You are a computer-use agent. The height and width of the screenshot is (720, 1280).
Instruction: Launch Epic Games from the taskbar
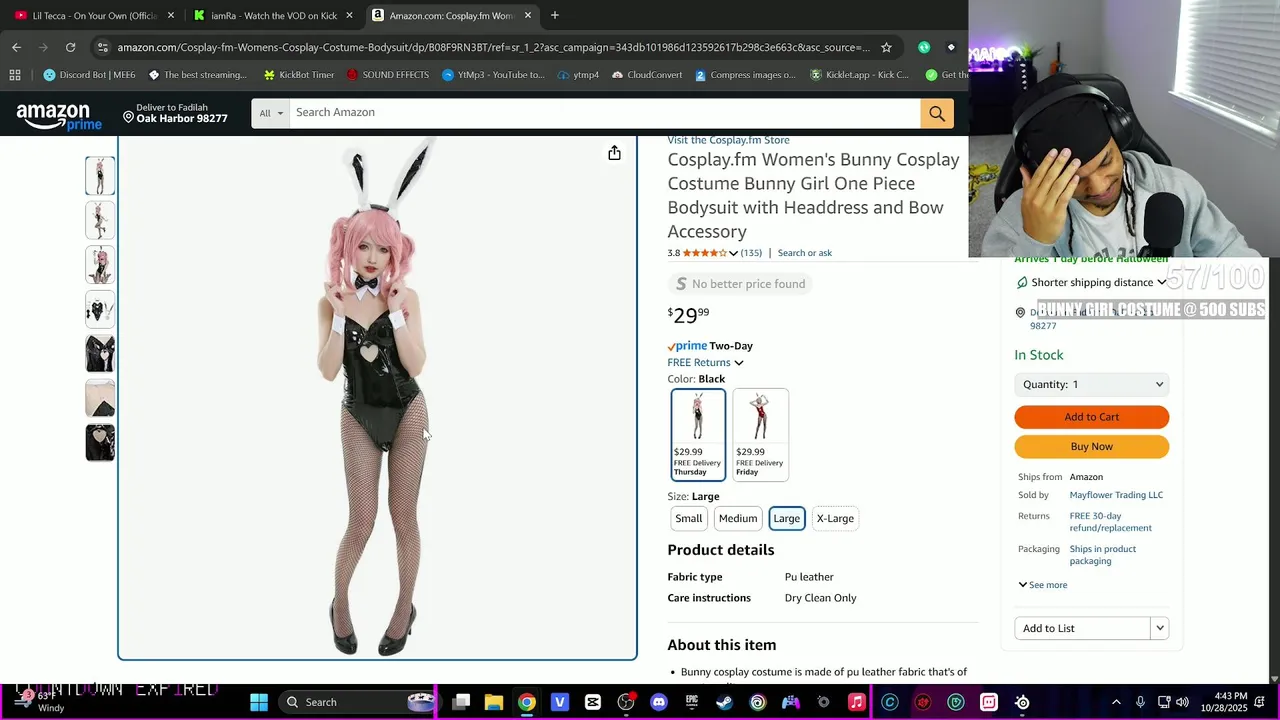pos(692,702)
